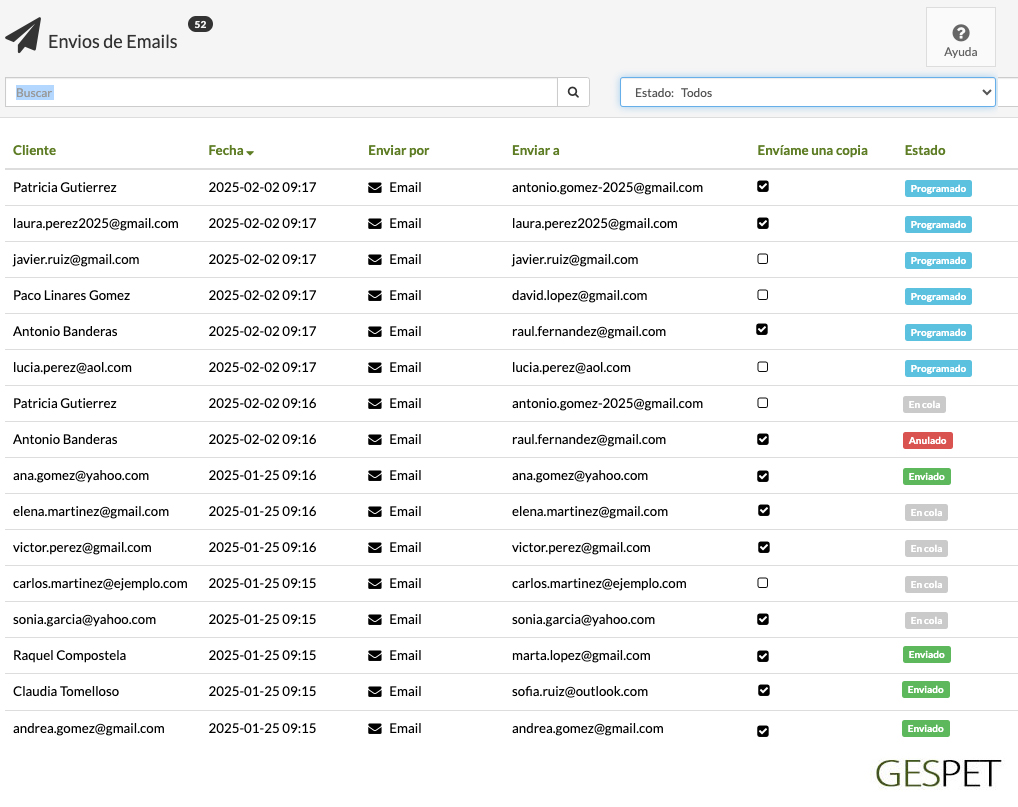
Task: Select client name Claudia Tomelloso
Action: coord(66,691)
